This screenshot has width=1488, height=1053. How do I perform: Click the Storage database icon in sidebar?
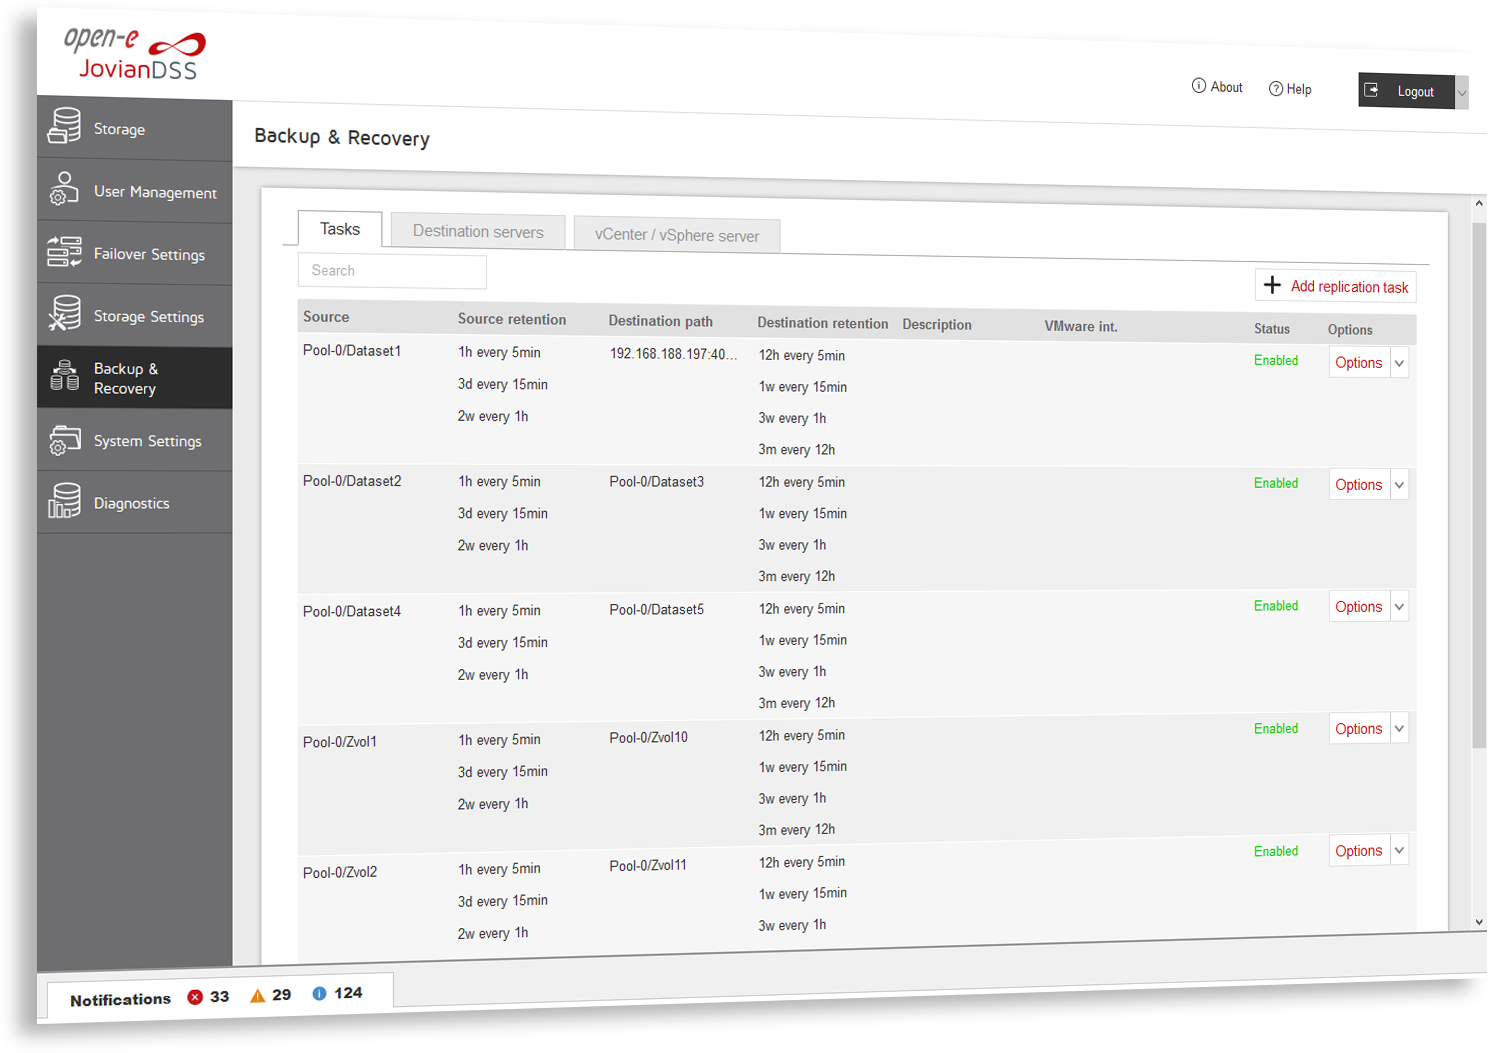pyautogui.click(x=65, y=127)
